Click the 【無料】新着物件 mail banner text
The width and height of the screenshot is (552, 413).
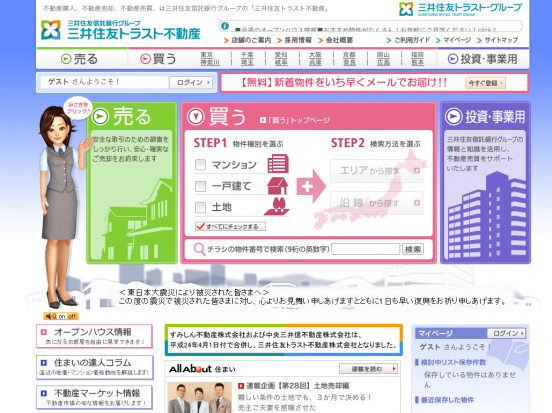coord(344,83)
